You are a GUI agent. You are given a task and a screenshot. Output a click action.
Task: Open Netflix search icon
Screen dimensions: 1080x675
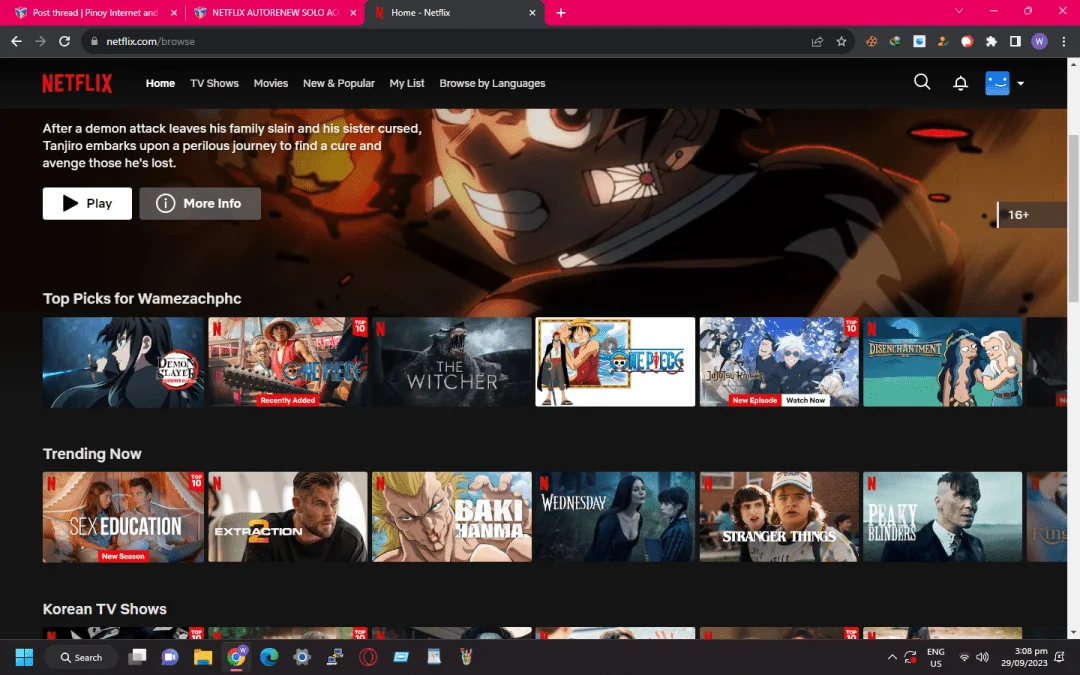point(922,83)
